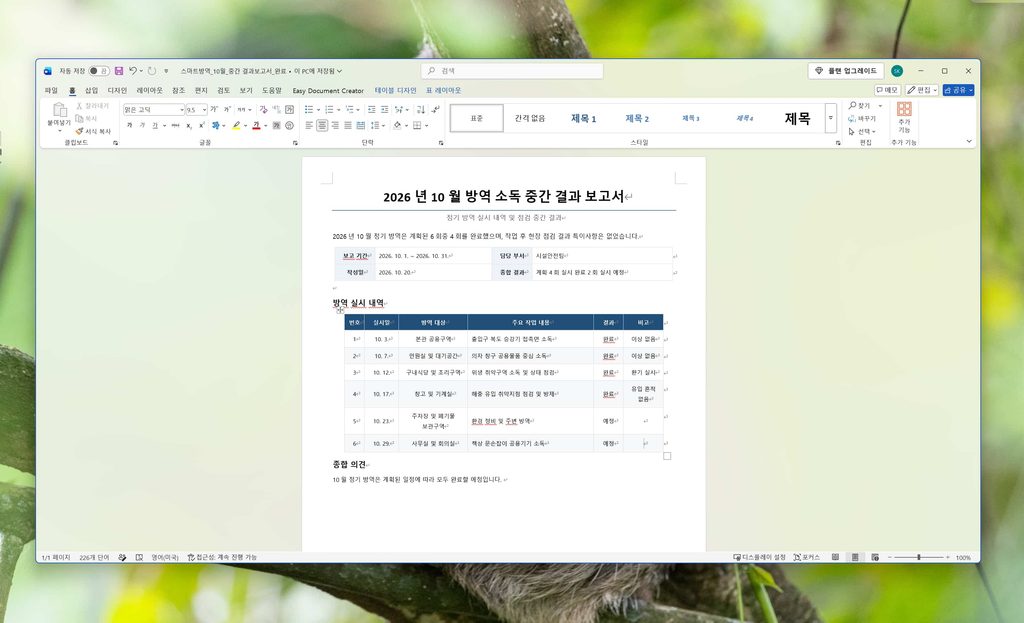Apply the yellow text highlight color

(x=236, y=125)
